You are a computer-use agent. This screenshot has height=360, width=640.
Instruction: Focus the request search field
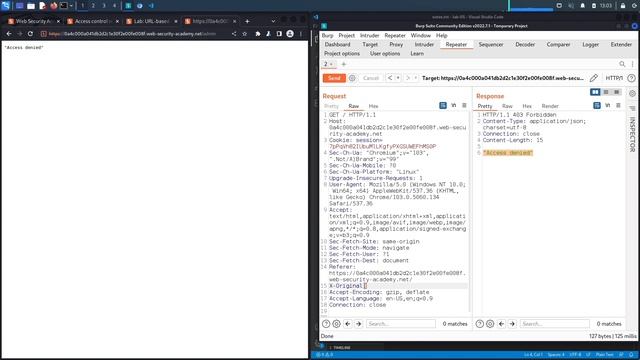(x=401, y=324)
